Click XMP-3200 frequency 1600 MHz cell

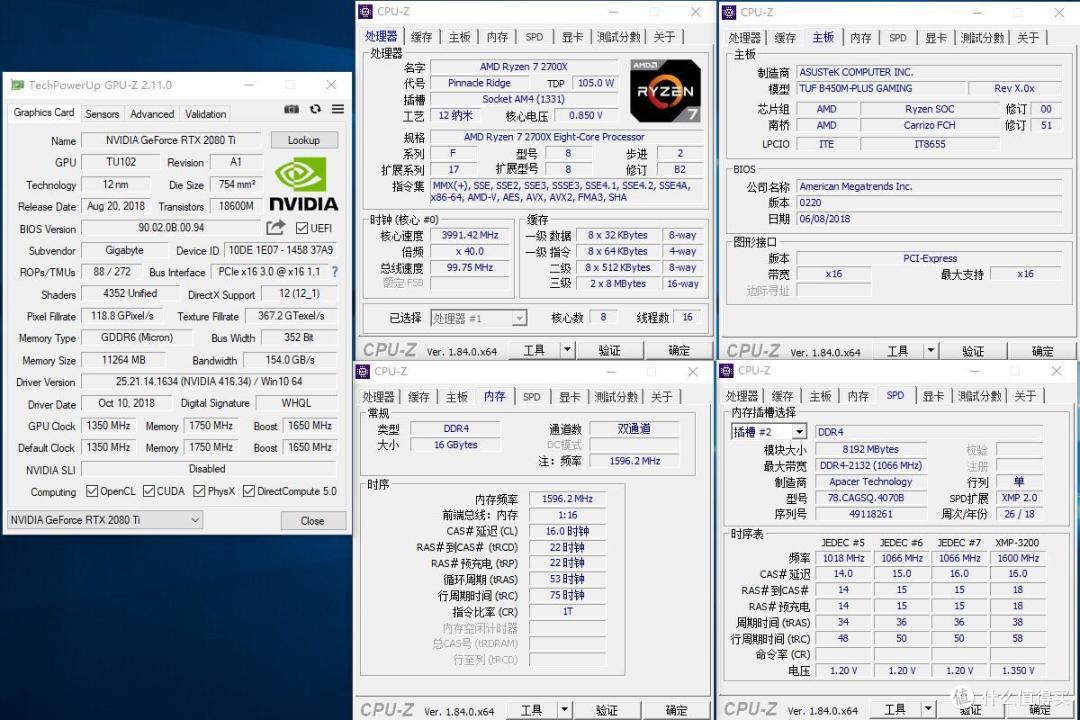click(1018, 558)
